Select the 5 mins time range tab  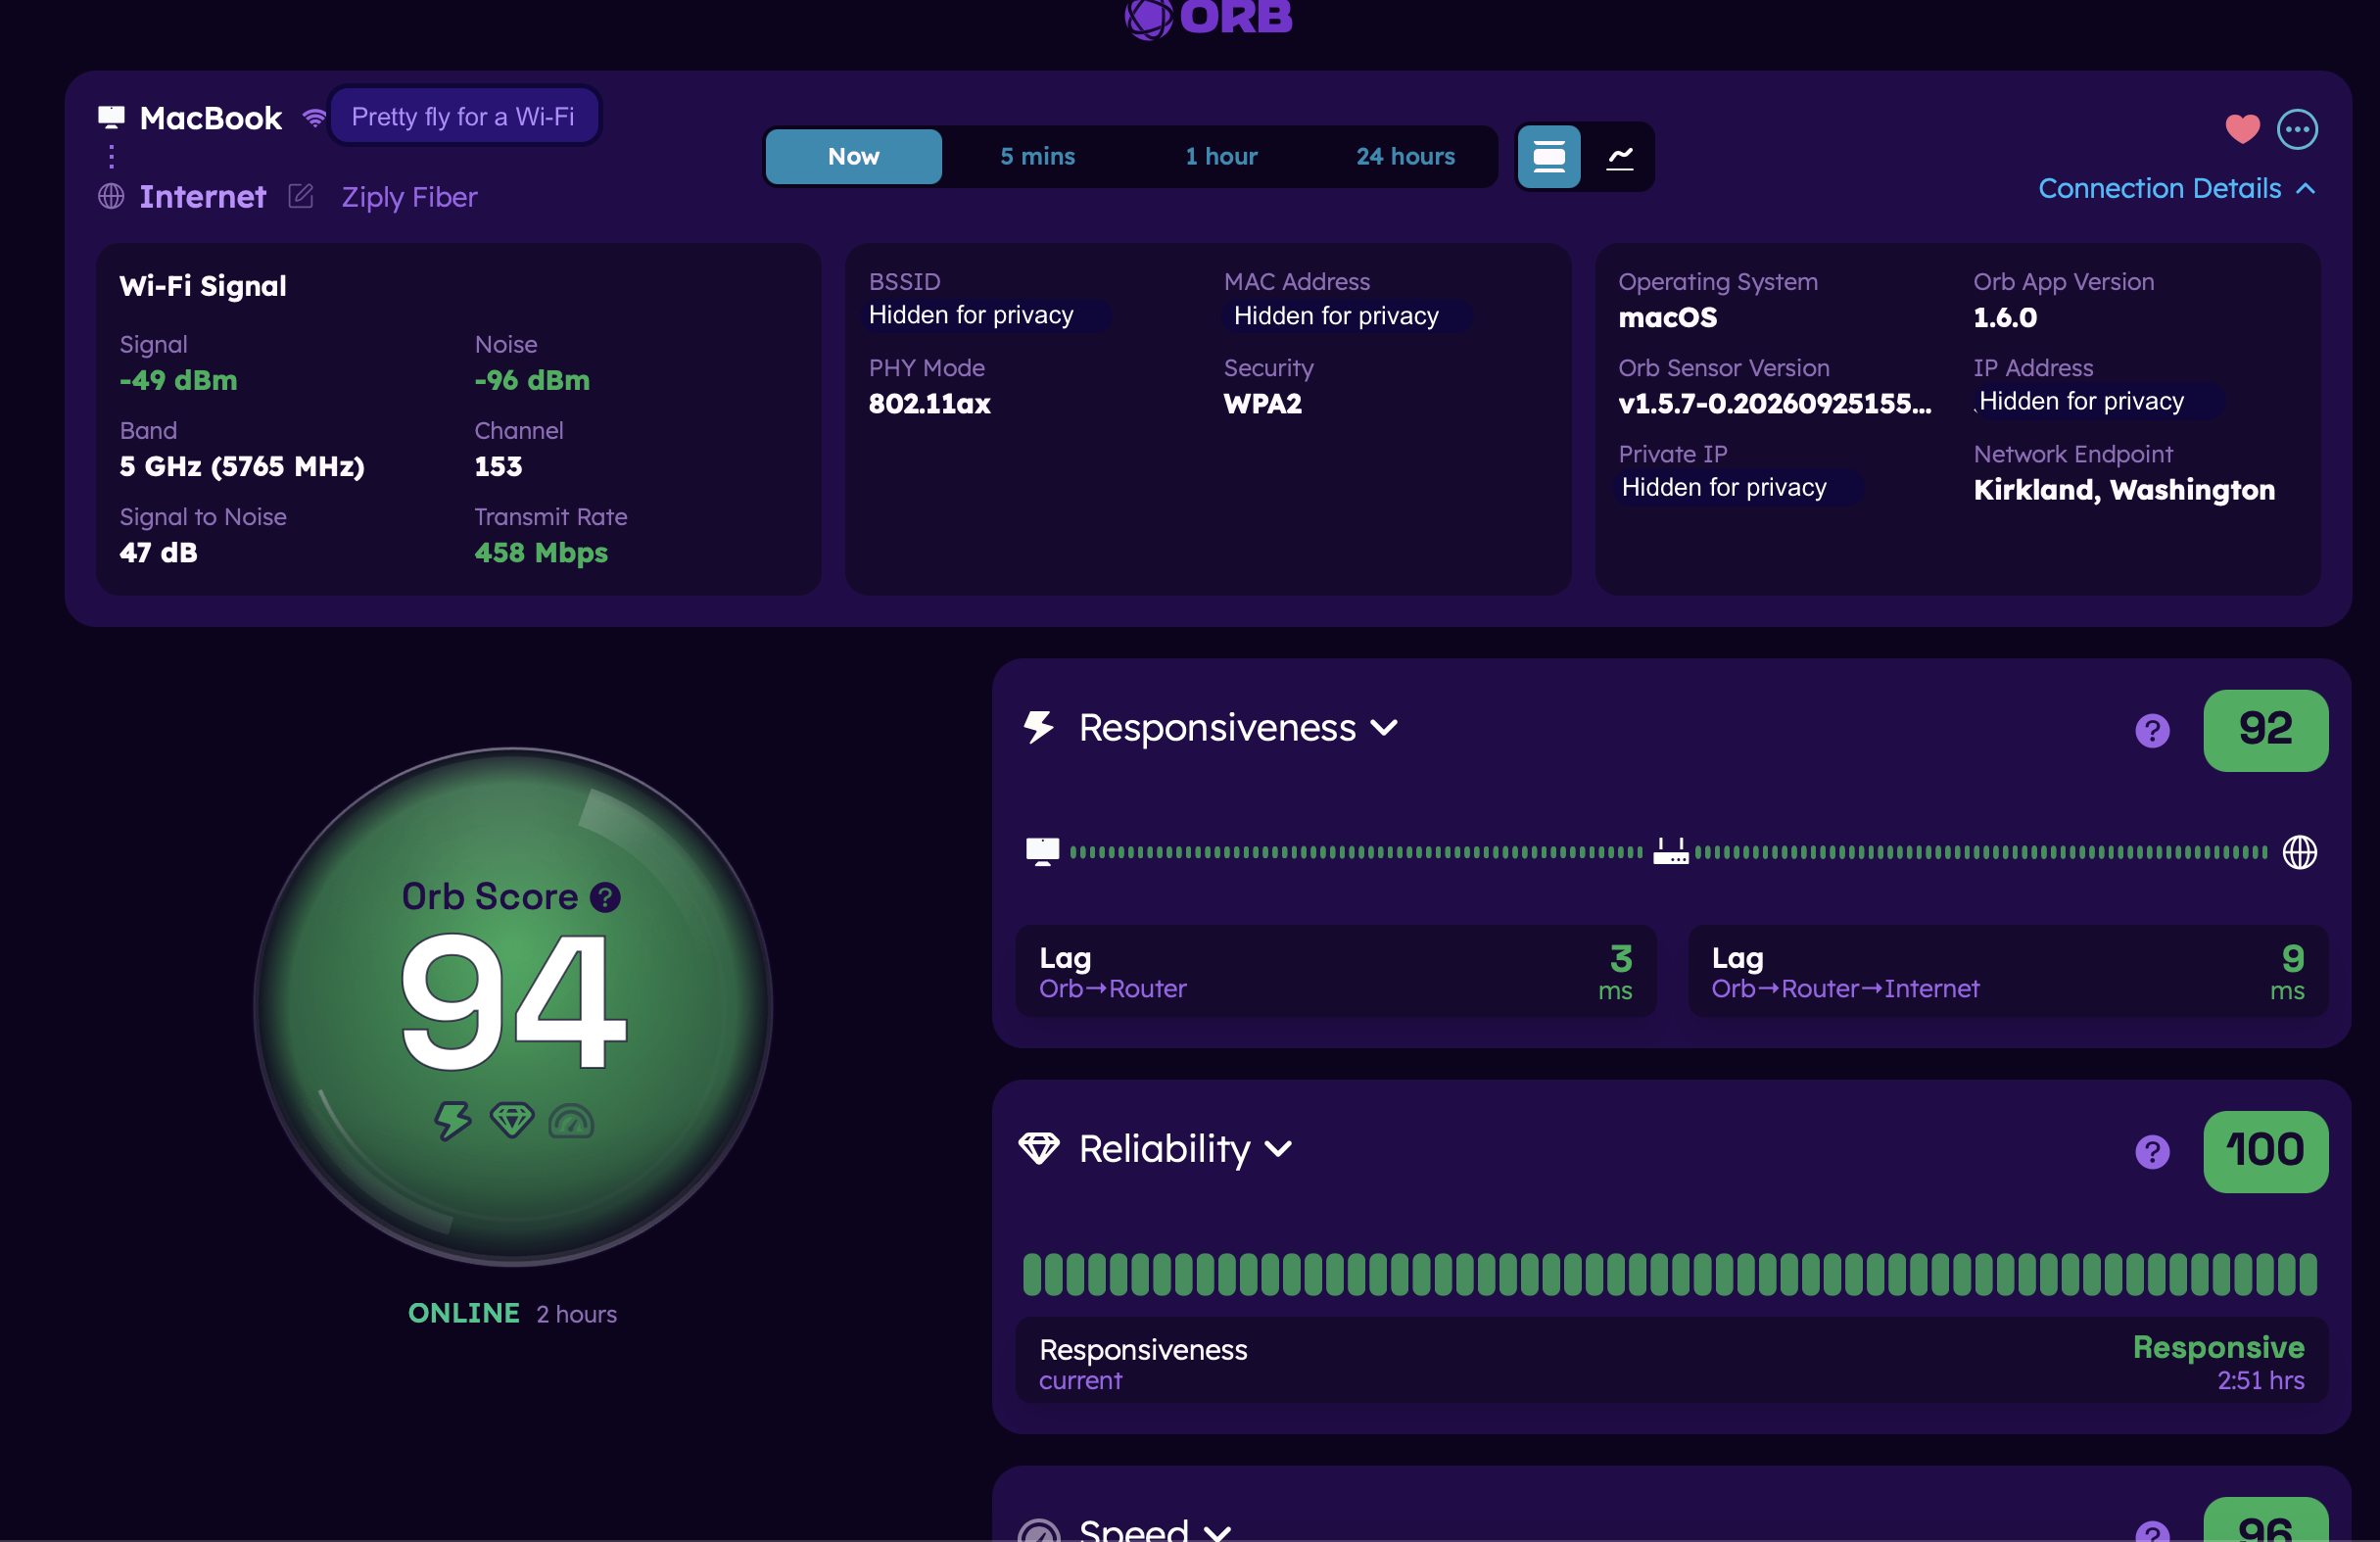tap(1037, 157)
